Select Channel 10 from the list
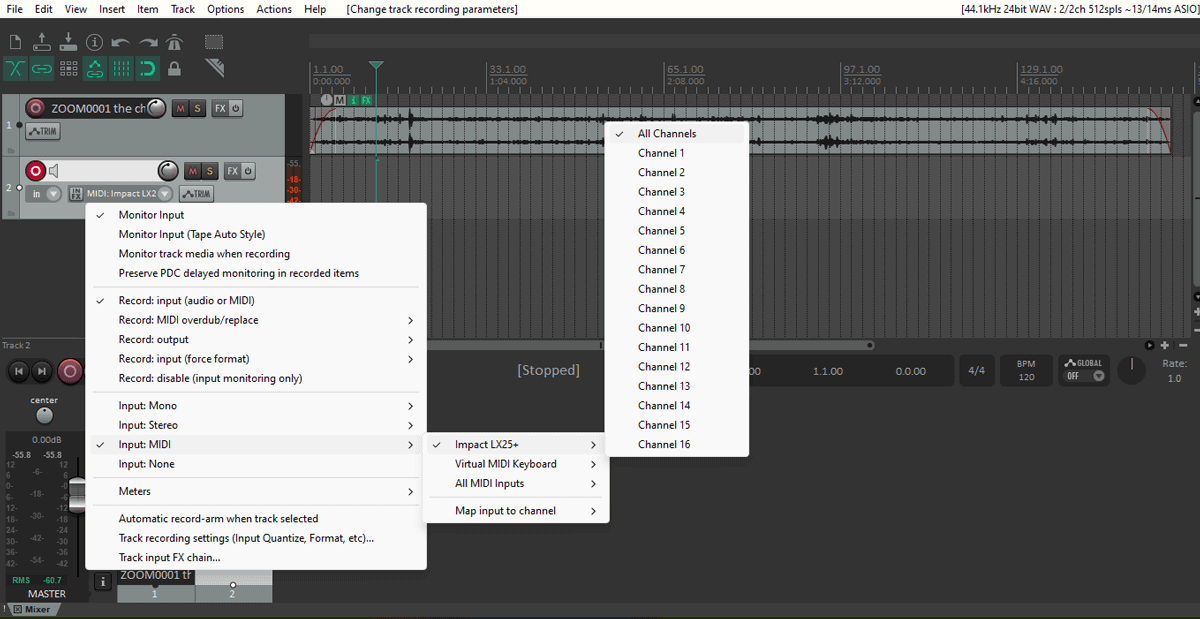This screenshot has width=1200, height=619. pos(664,328)
